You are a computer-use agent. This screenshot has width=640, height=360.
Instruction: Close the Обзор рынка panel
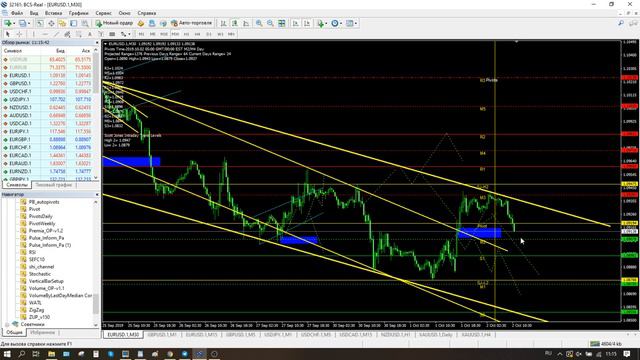(97, 42)
